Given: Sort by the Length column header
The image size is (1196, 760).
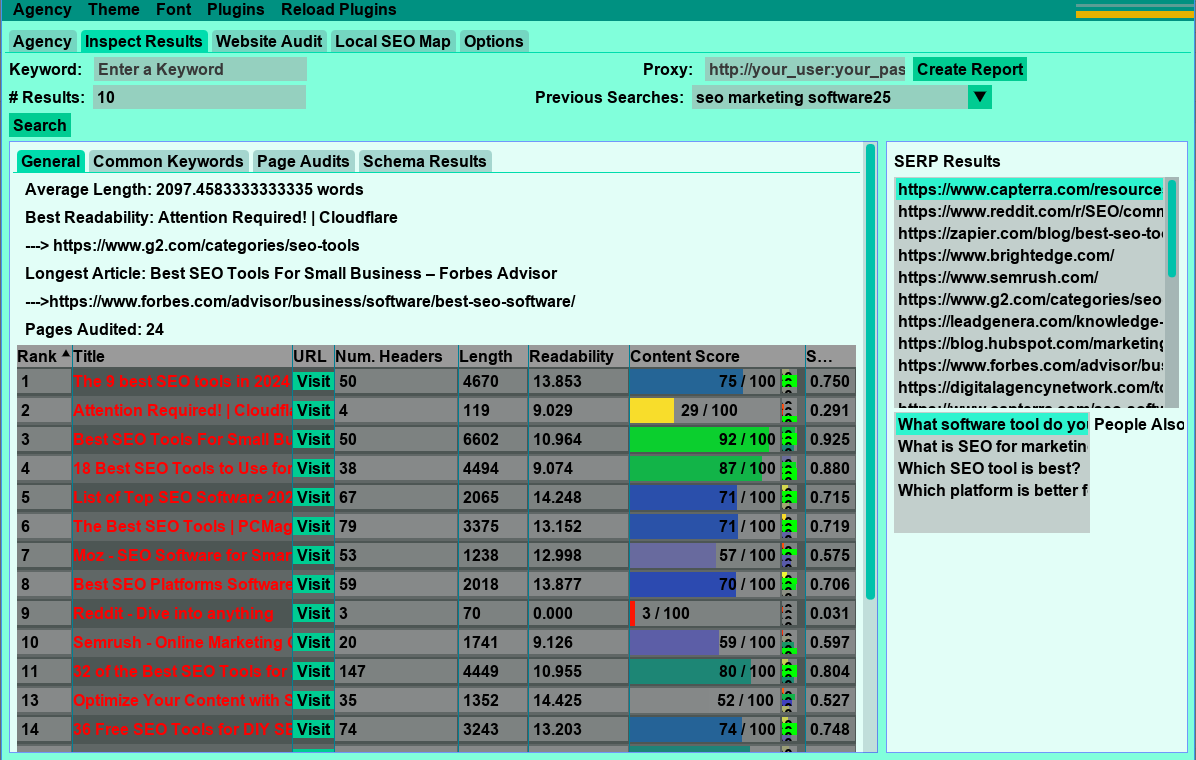Looking at the screenshot, I should coord(493,356).
